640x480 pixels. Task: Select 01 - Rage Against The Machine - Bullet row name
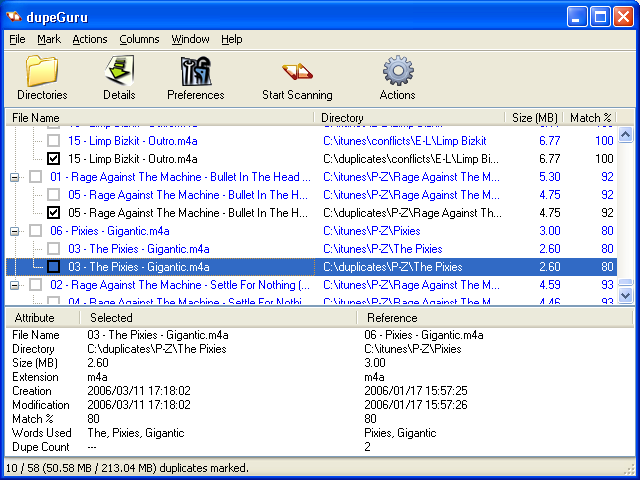(180, 177)
